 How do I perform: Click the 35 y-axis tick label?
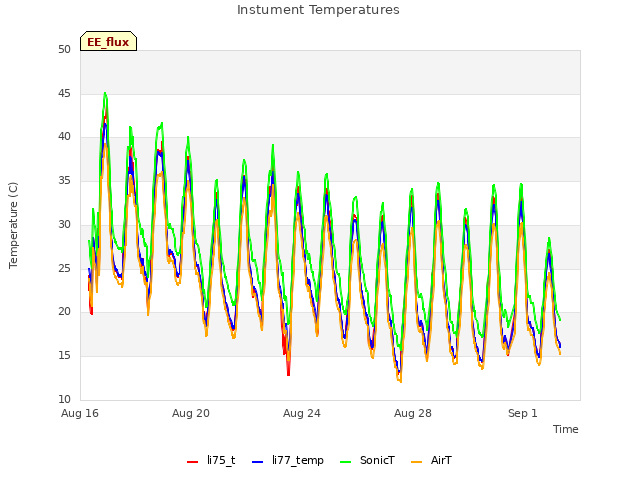[64, 180]
